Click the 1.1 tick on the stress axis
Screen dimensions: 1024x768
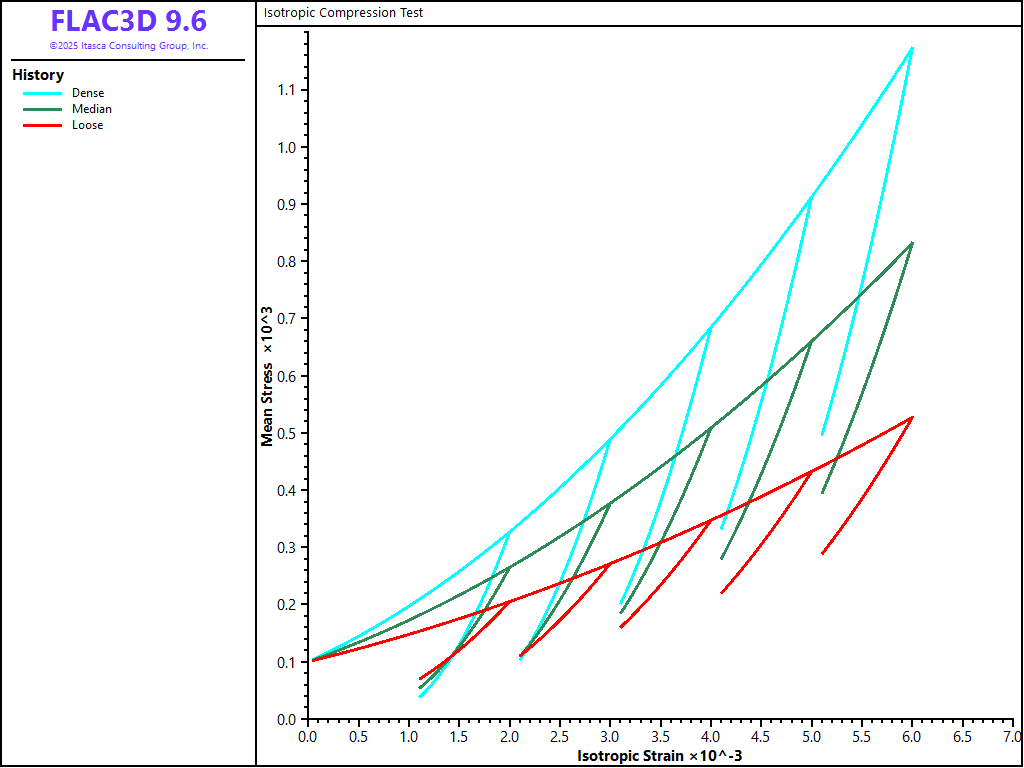286,90
